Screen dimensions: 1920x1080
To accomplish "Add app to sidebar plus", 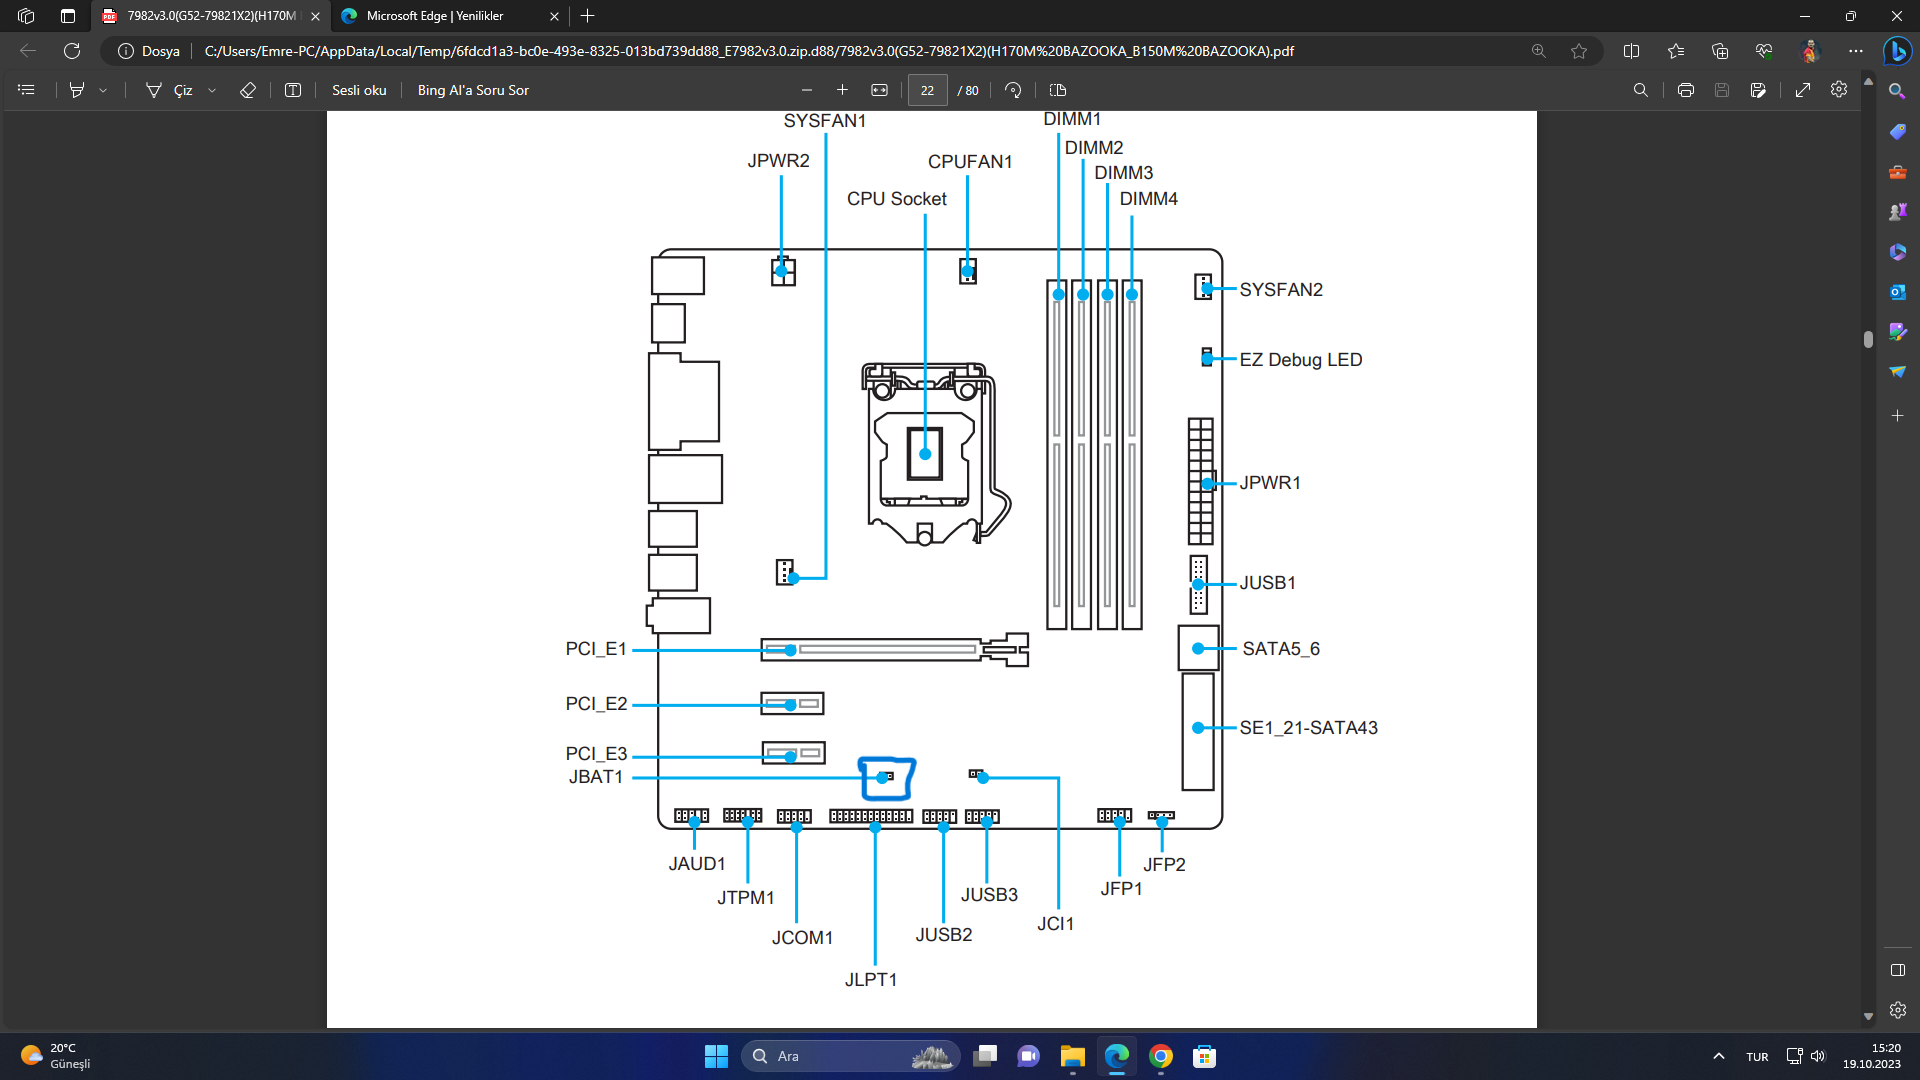I will [1897, 415].
